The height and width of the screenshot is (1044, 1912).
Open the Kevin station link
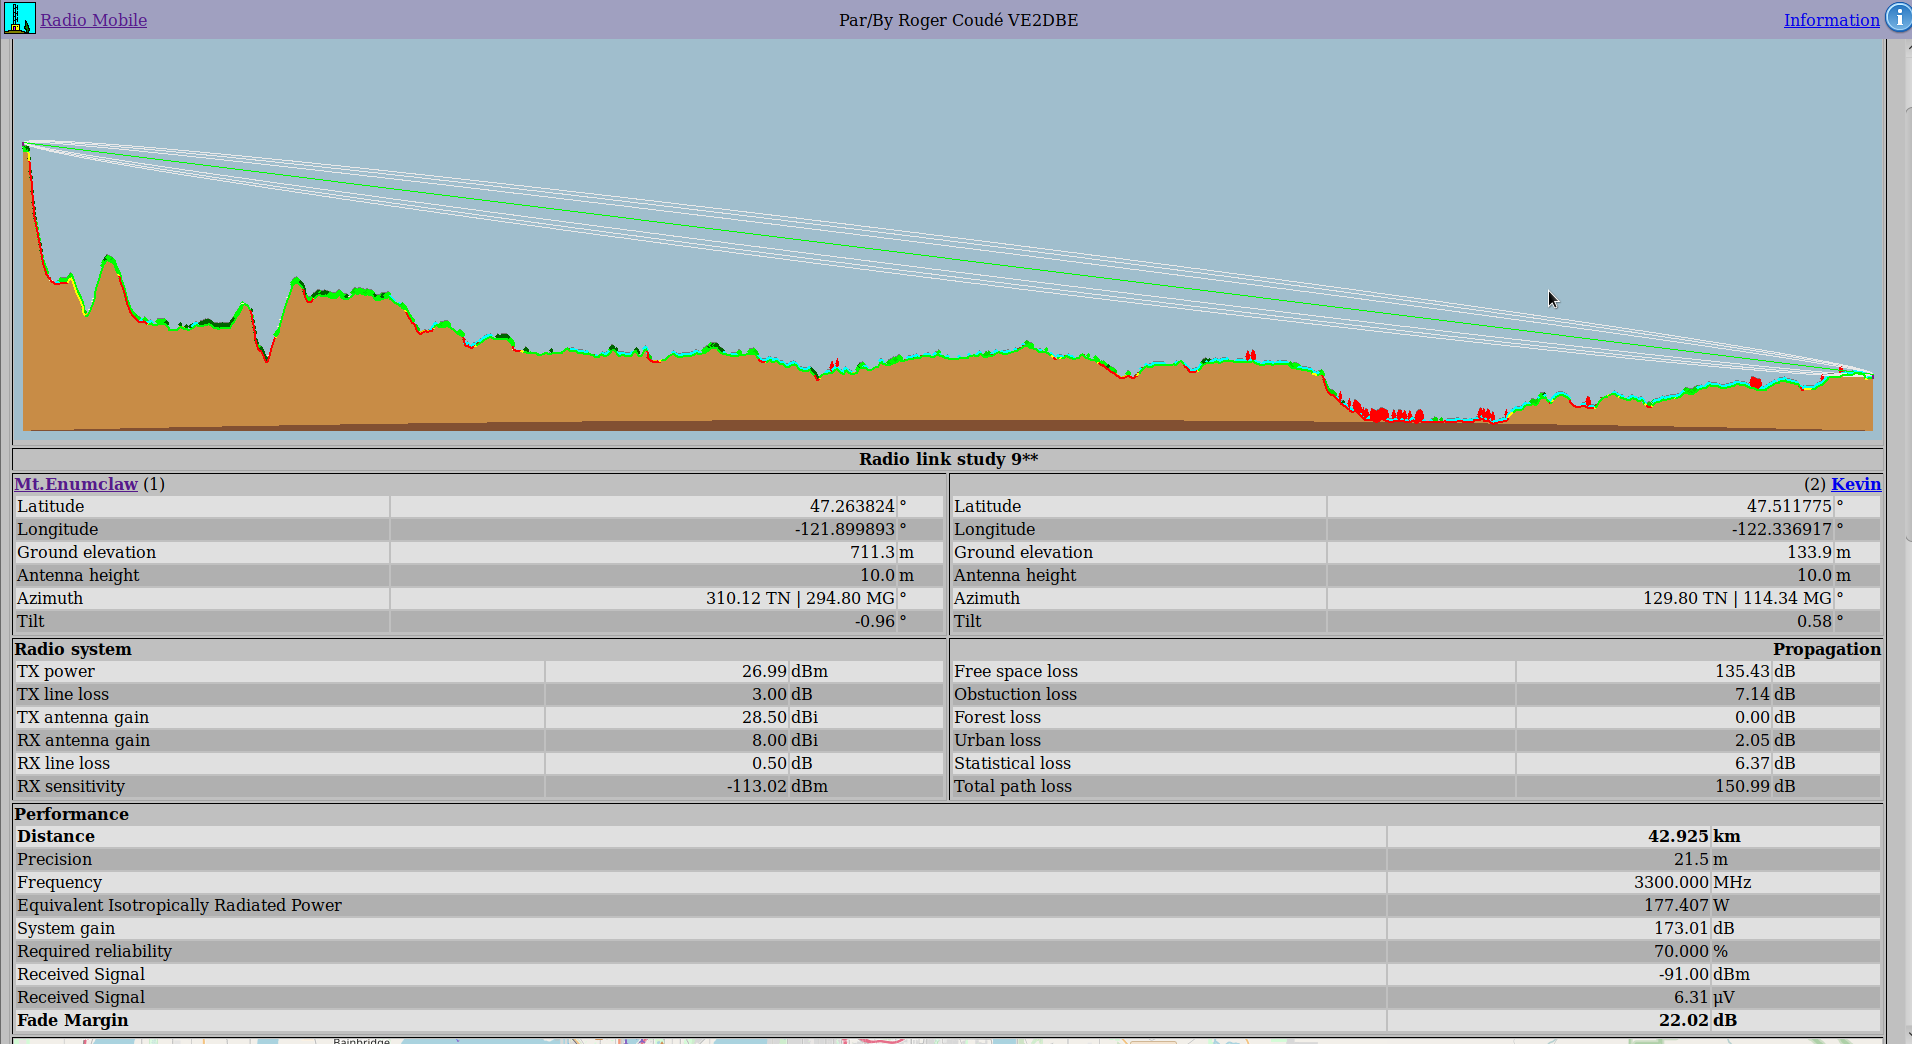[x=1855, y=484]
